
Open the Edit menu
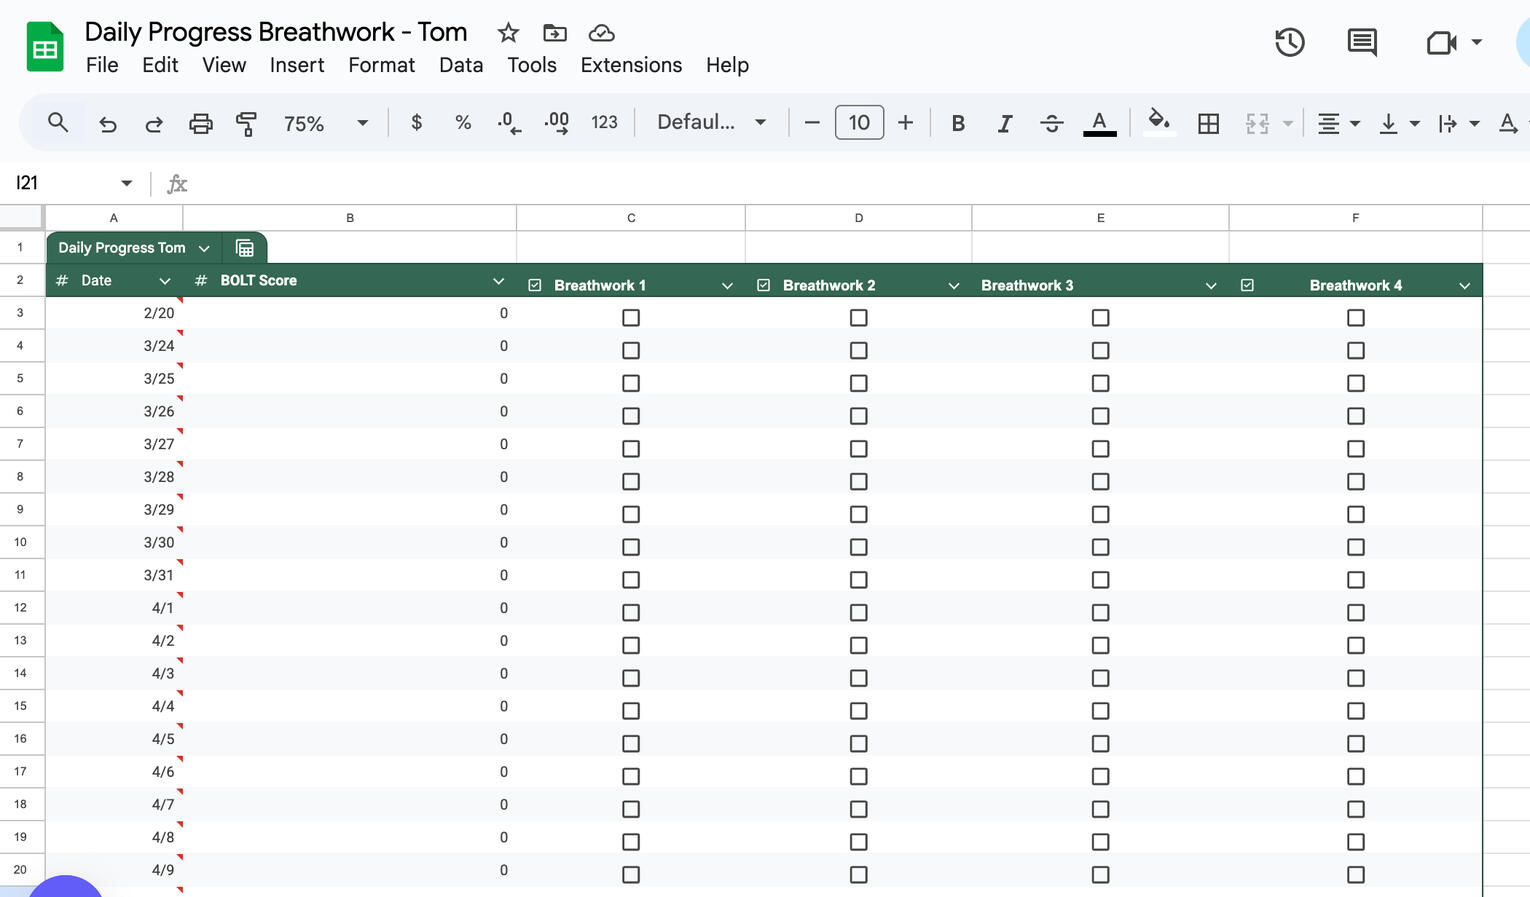pyautogui.click(x=160, y=65)
